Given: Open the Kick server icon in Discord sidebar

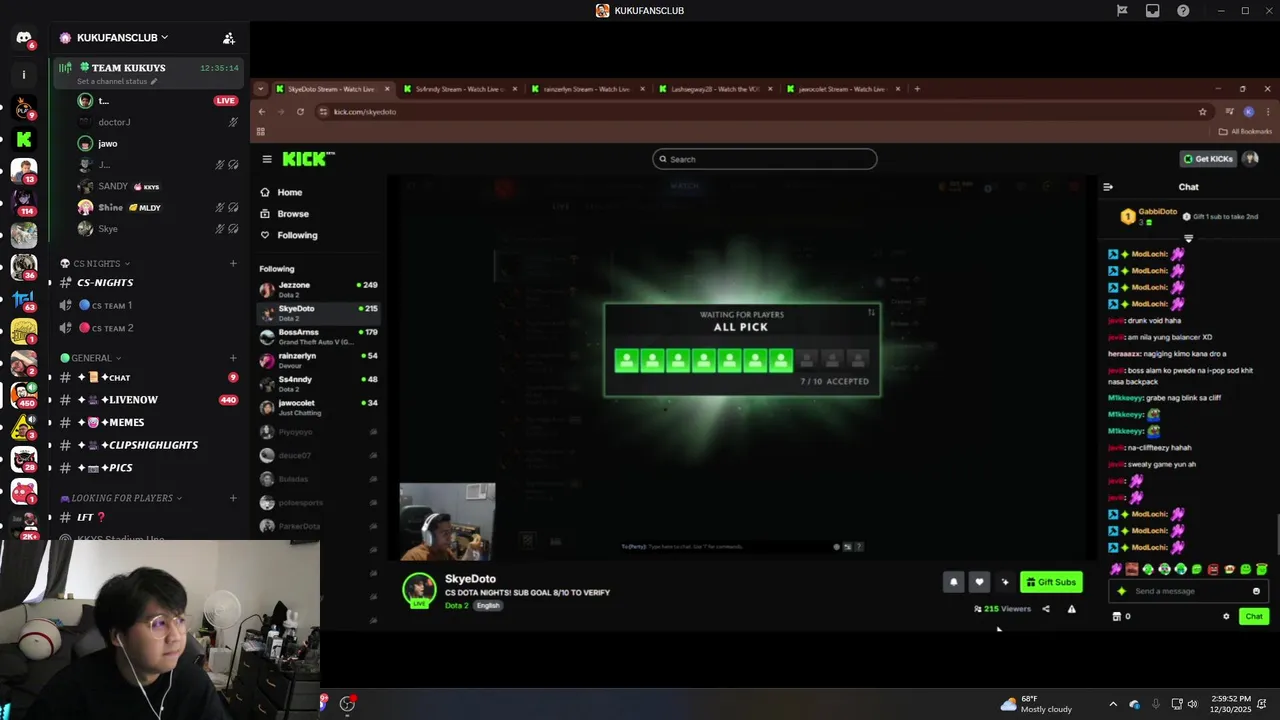Looking at the screenshot, I should 24,140.
